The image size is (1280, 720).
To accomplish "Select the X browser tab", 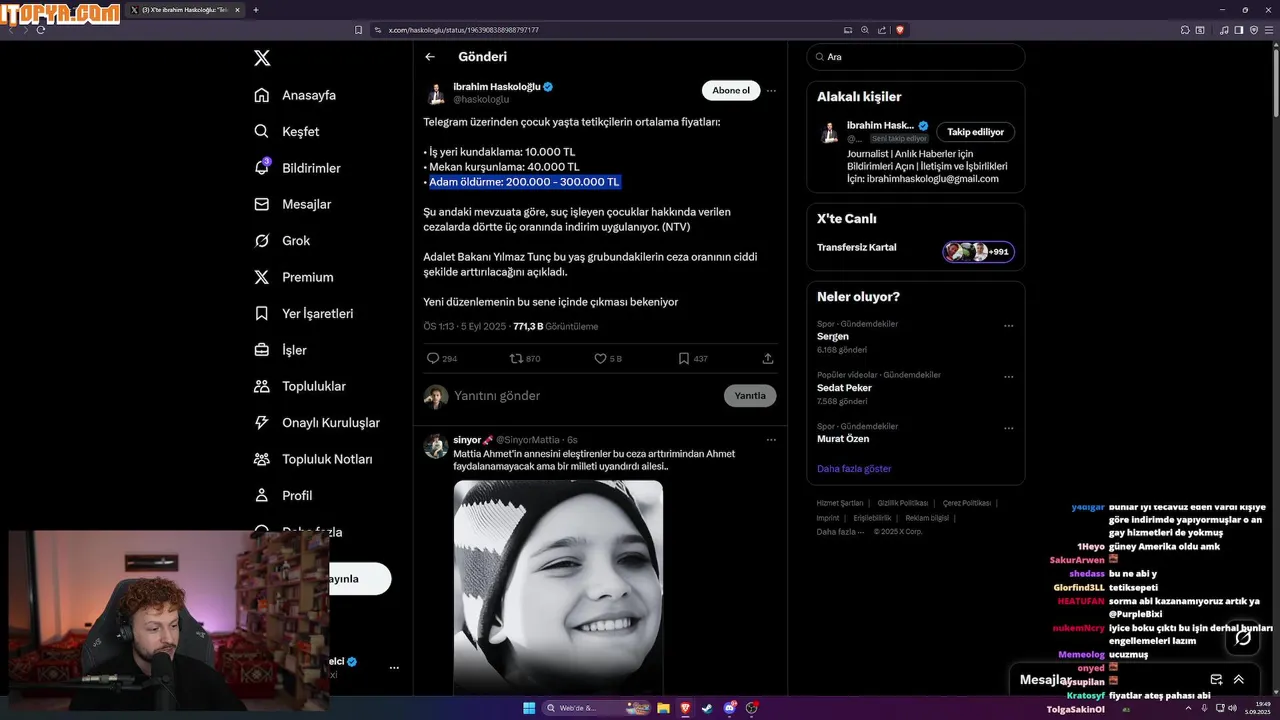I will pos(185,10).
